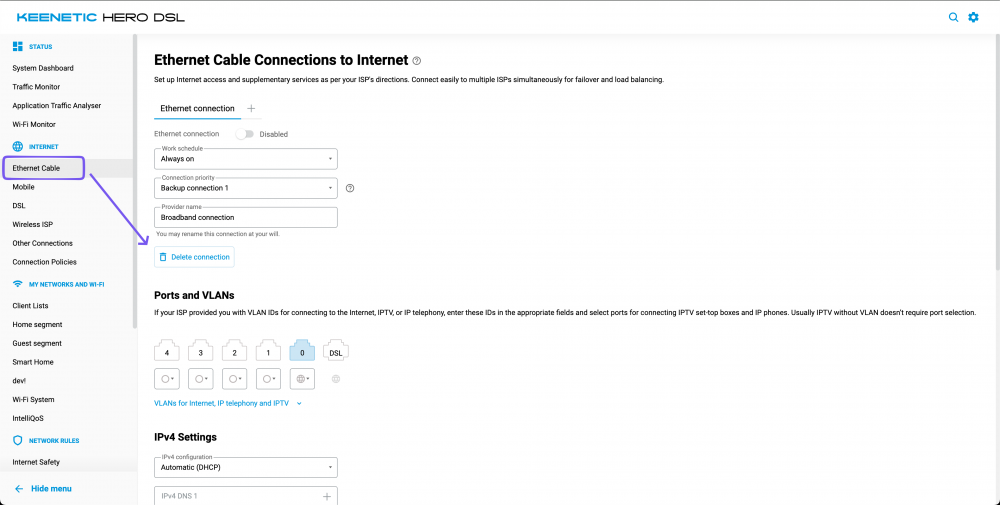Switch to the Ethernet connection tab
1000x505 pixels.
(197, 108)
